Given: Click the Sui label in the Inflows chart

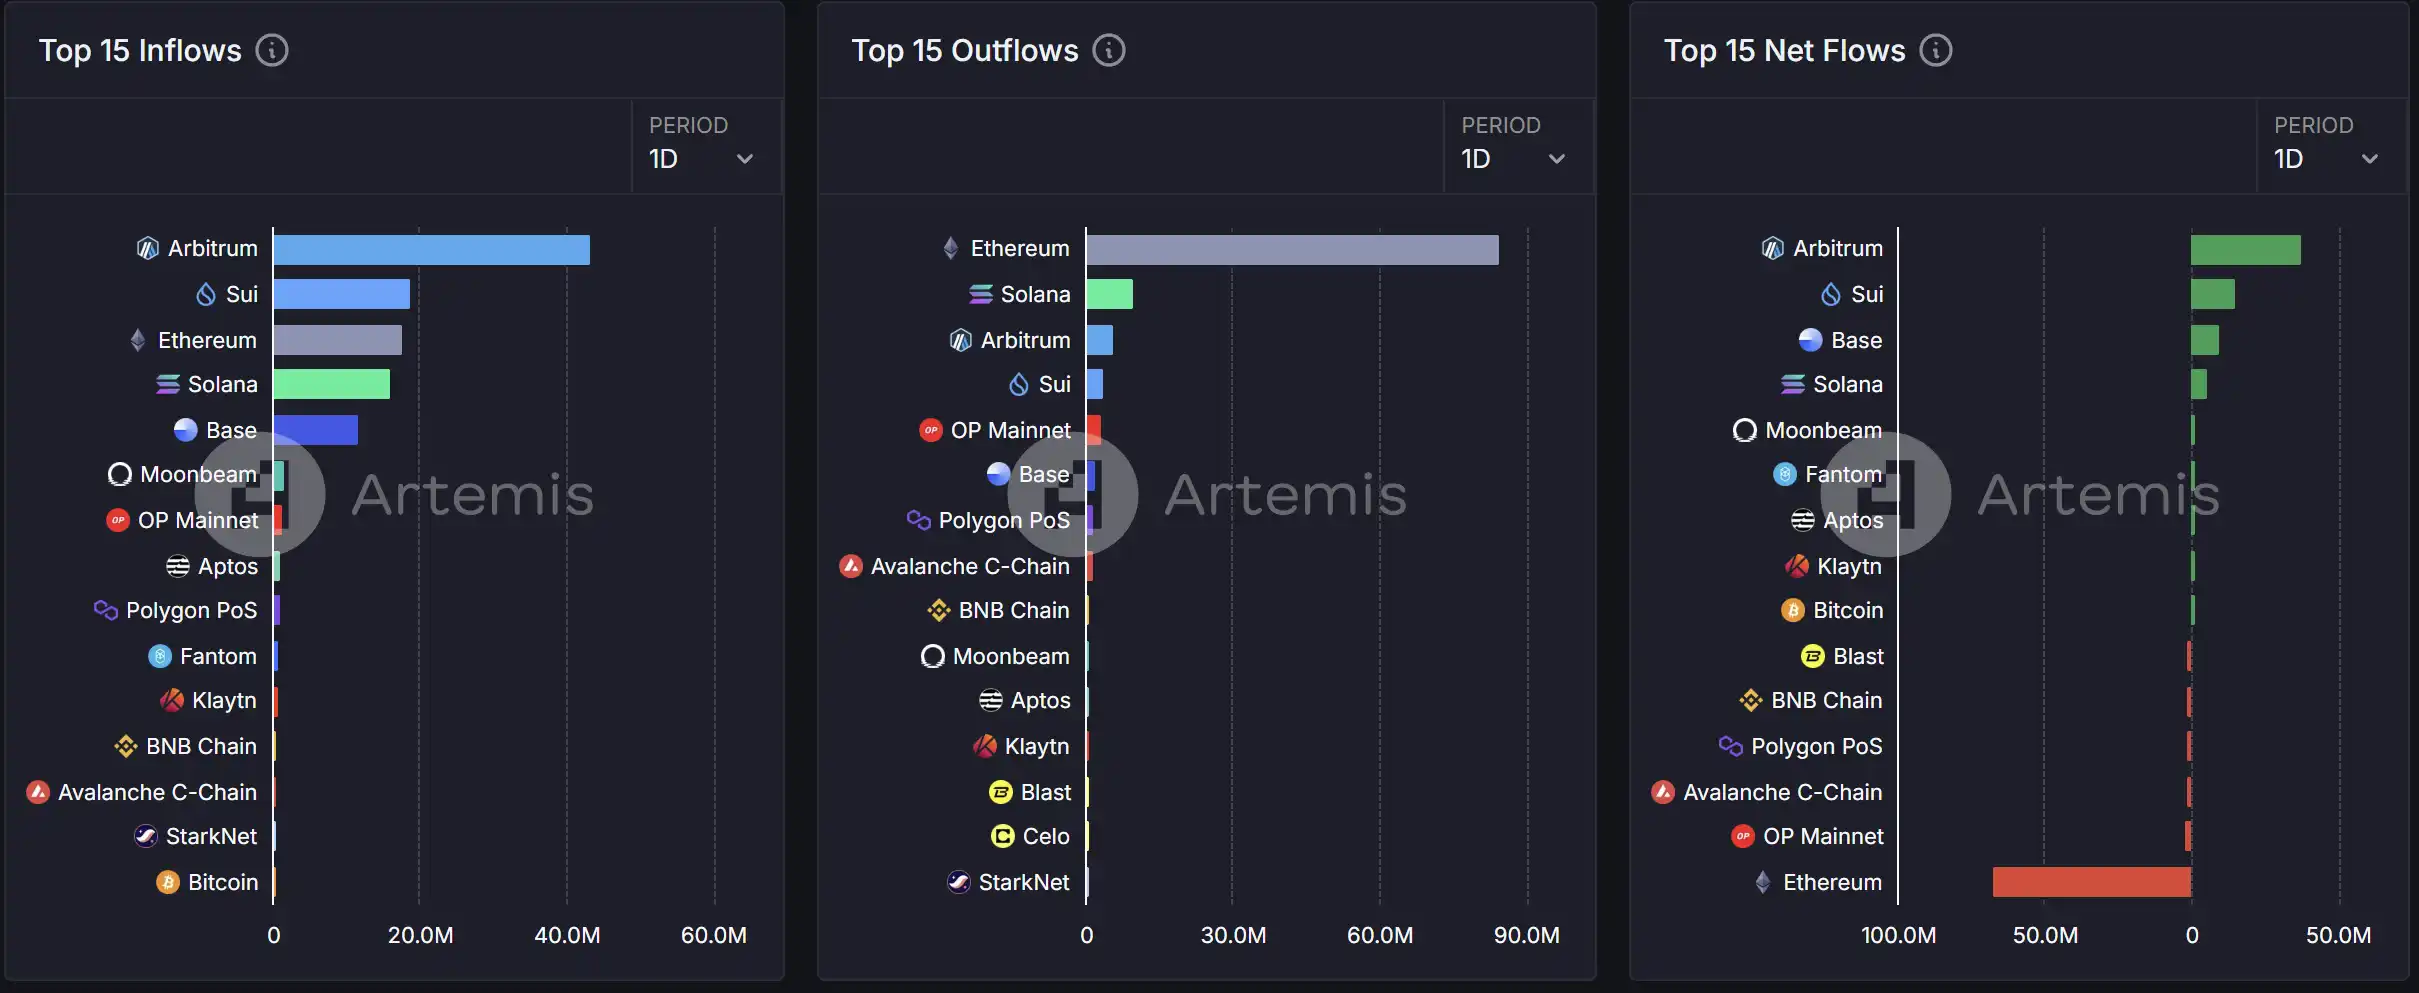Looking at the screenshot, I should pos(241,294).
